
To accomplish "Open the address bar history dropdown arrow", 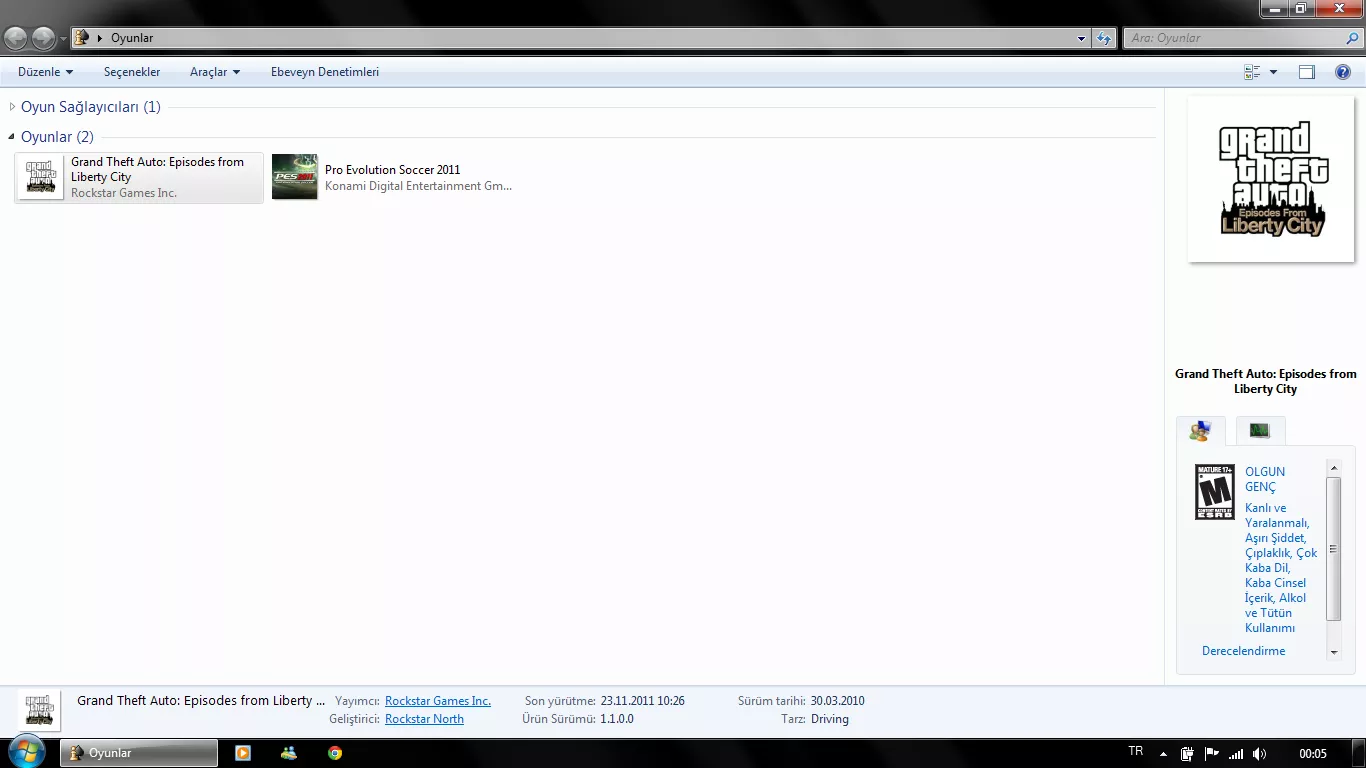I will click(x=1082, y=38).
